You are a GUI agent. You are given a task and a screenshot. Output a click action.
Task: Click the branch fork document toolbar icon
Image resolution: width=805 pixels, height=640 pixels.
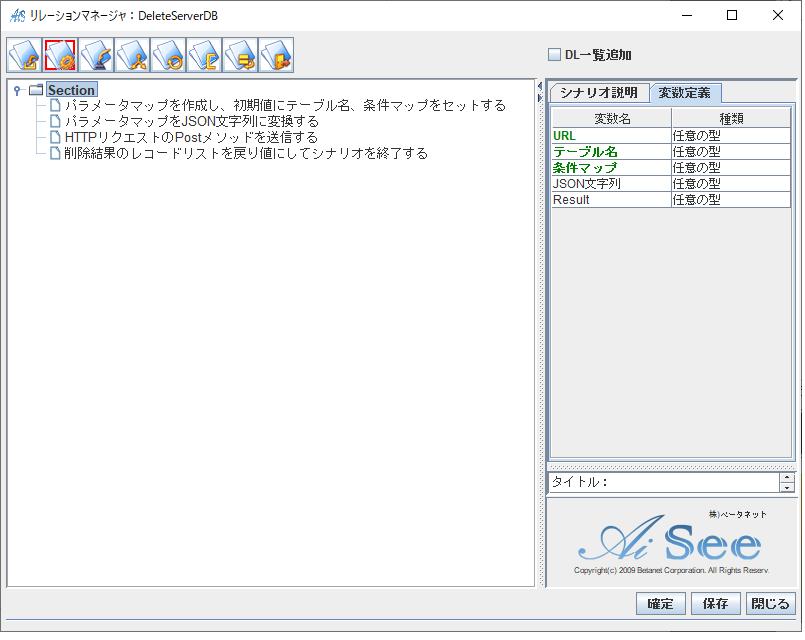pos(132,55)
